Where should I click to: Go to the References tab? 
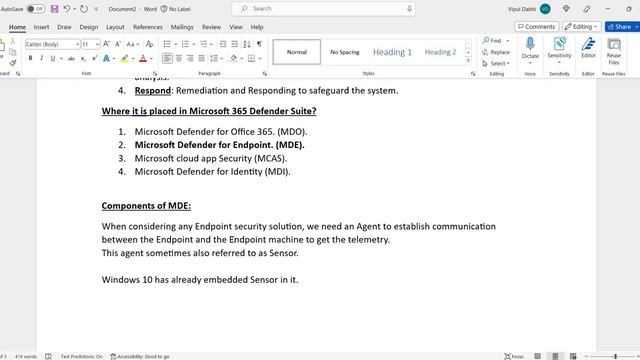coord(148,27)
